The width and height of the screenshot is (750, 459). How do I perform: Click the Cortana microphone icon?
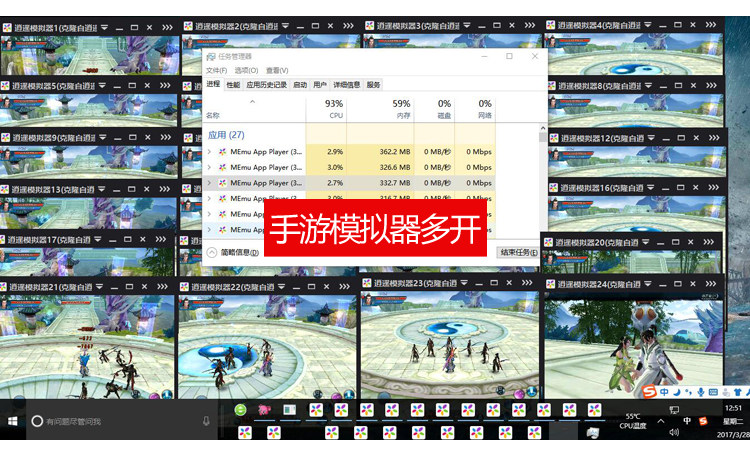pyautogui.click(x=206, y=421)
